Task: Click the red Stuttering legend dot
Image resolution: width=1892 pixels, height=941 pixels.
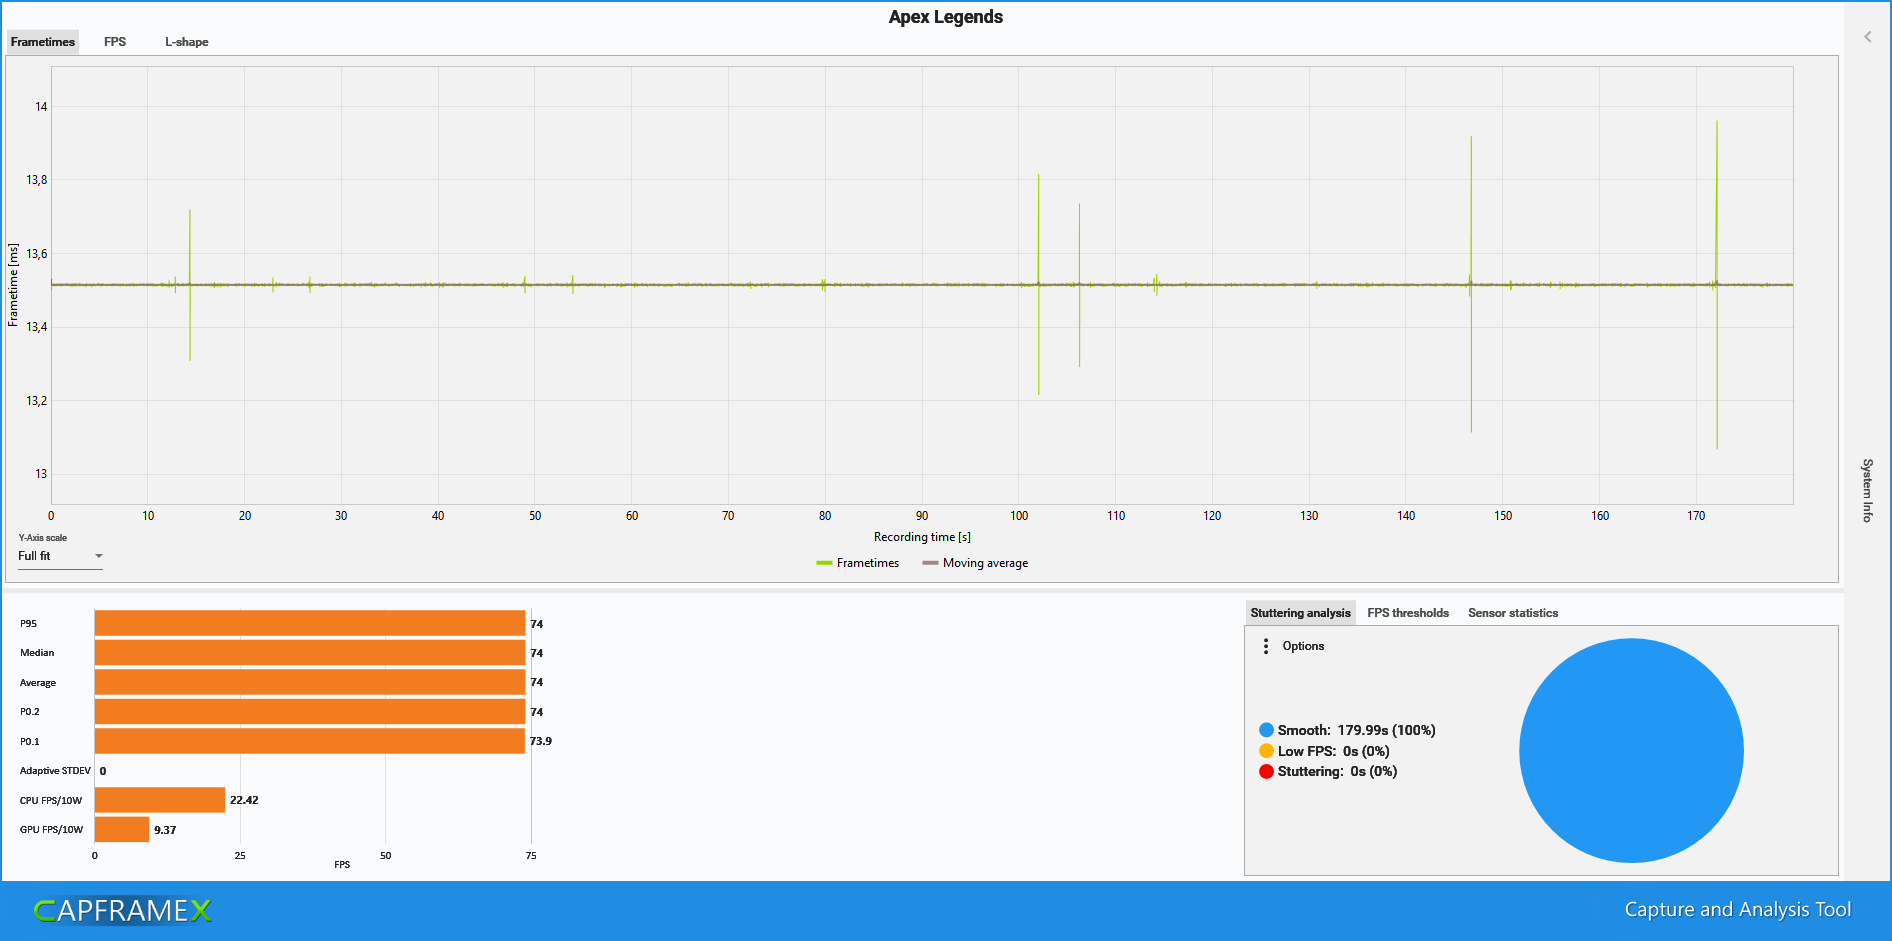Action: click(1266, 771)
